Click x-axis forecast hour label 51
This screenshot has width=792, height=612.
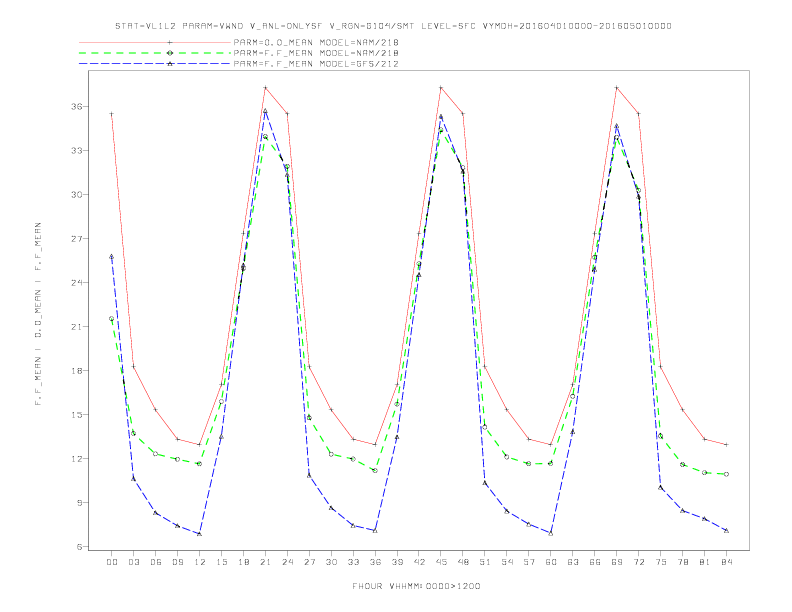[485, 562]
